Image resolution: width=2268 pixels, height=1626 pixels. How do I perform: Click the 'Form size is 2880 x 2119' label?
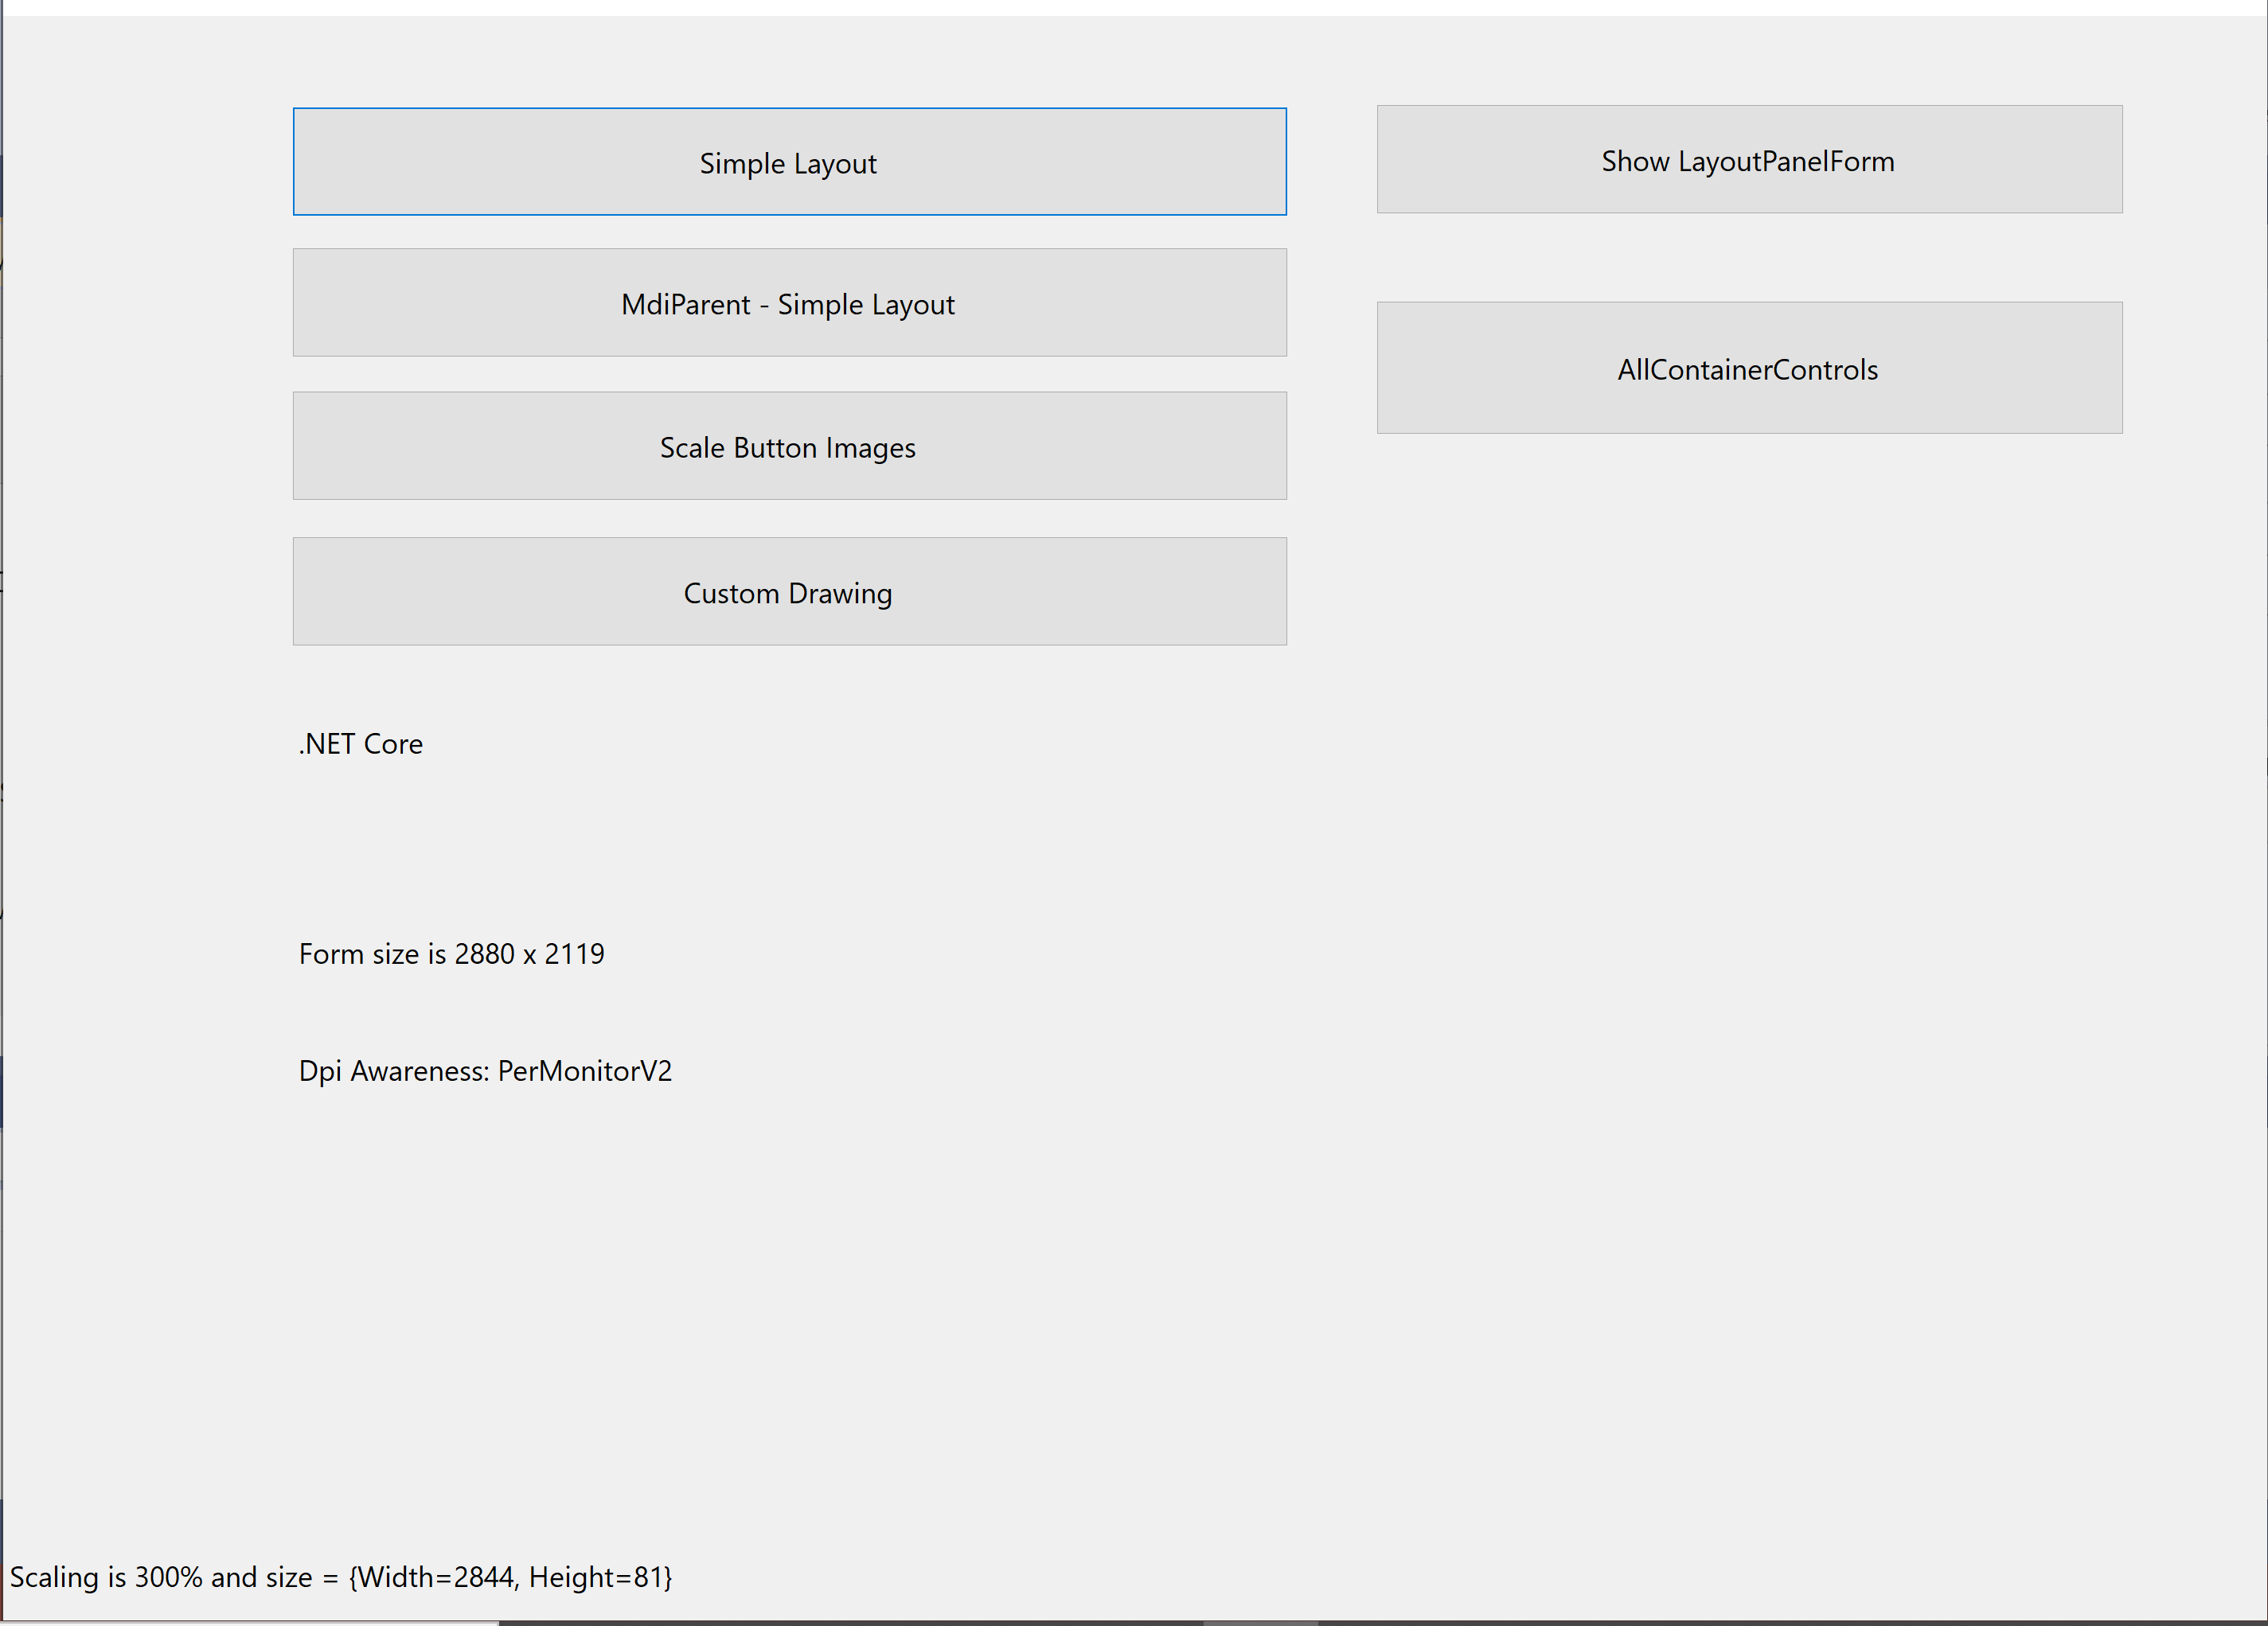(451, 953)
